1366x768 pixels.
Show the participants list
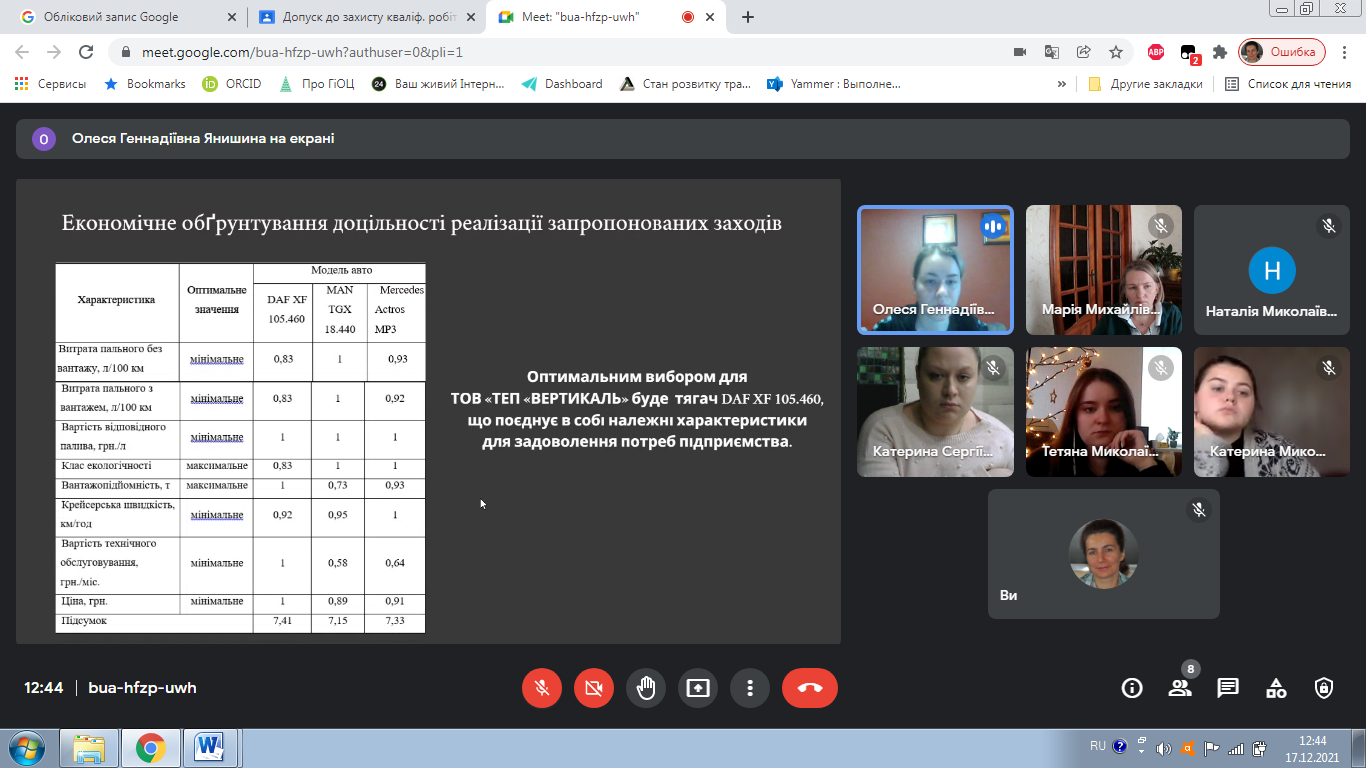pyautogui.click(x=1180, y=688)
